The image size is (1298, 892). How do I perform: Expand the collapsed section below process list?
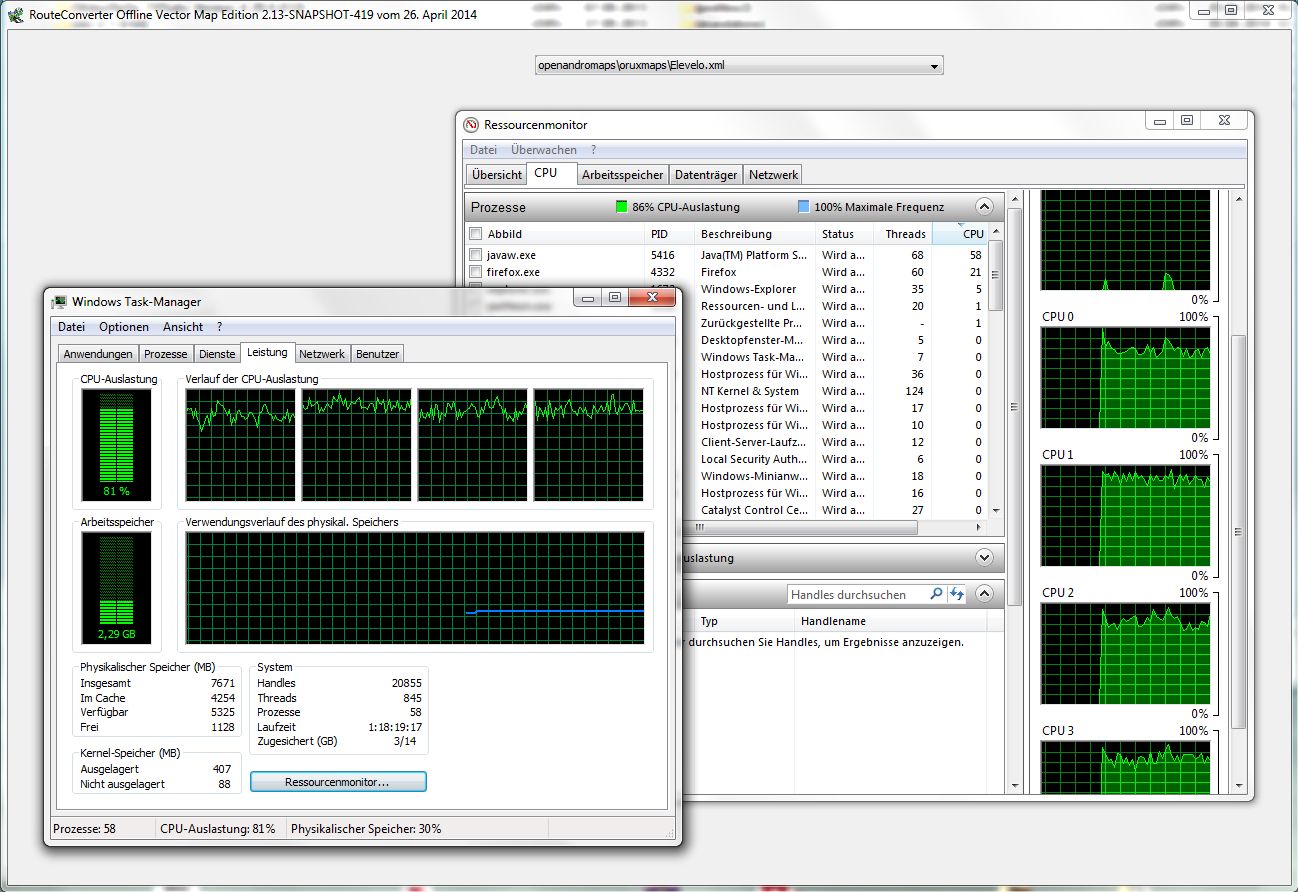pyautogui.click(x=984, y=558)
